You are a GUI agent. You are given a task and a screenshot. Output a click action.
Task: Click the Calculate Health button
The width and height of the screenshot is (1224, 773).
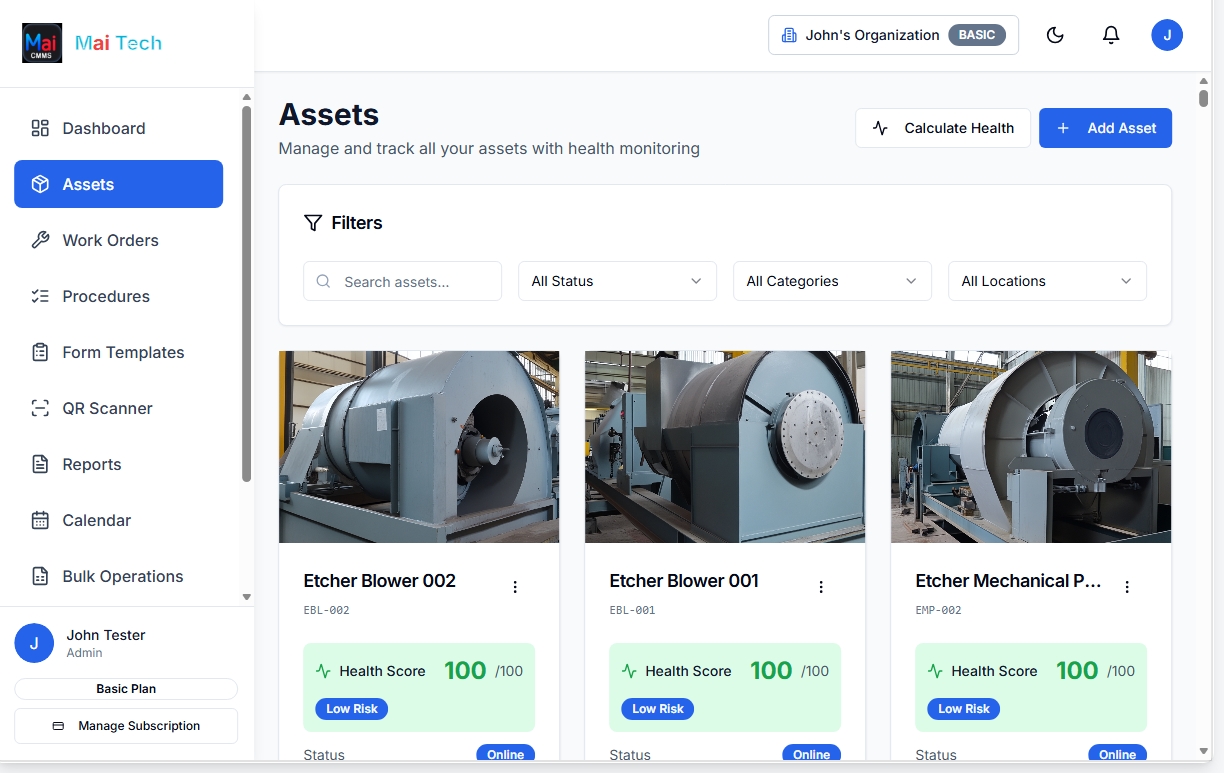[x=942, y=128]
